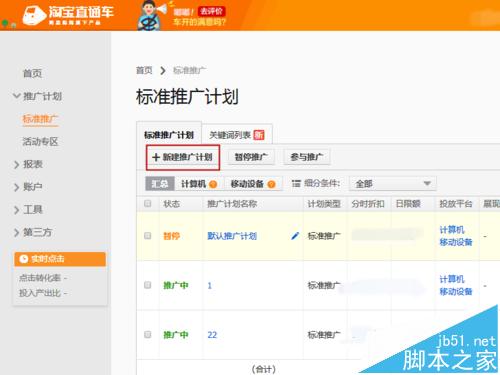Click the 状态 column header

171,204
